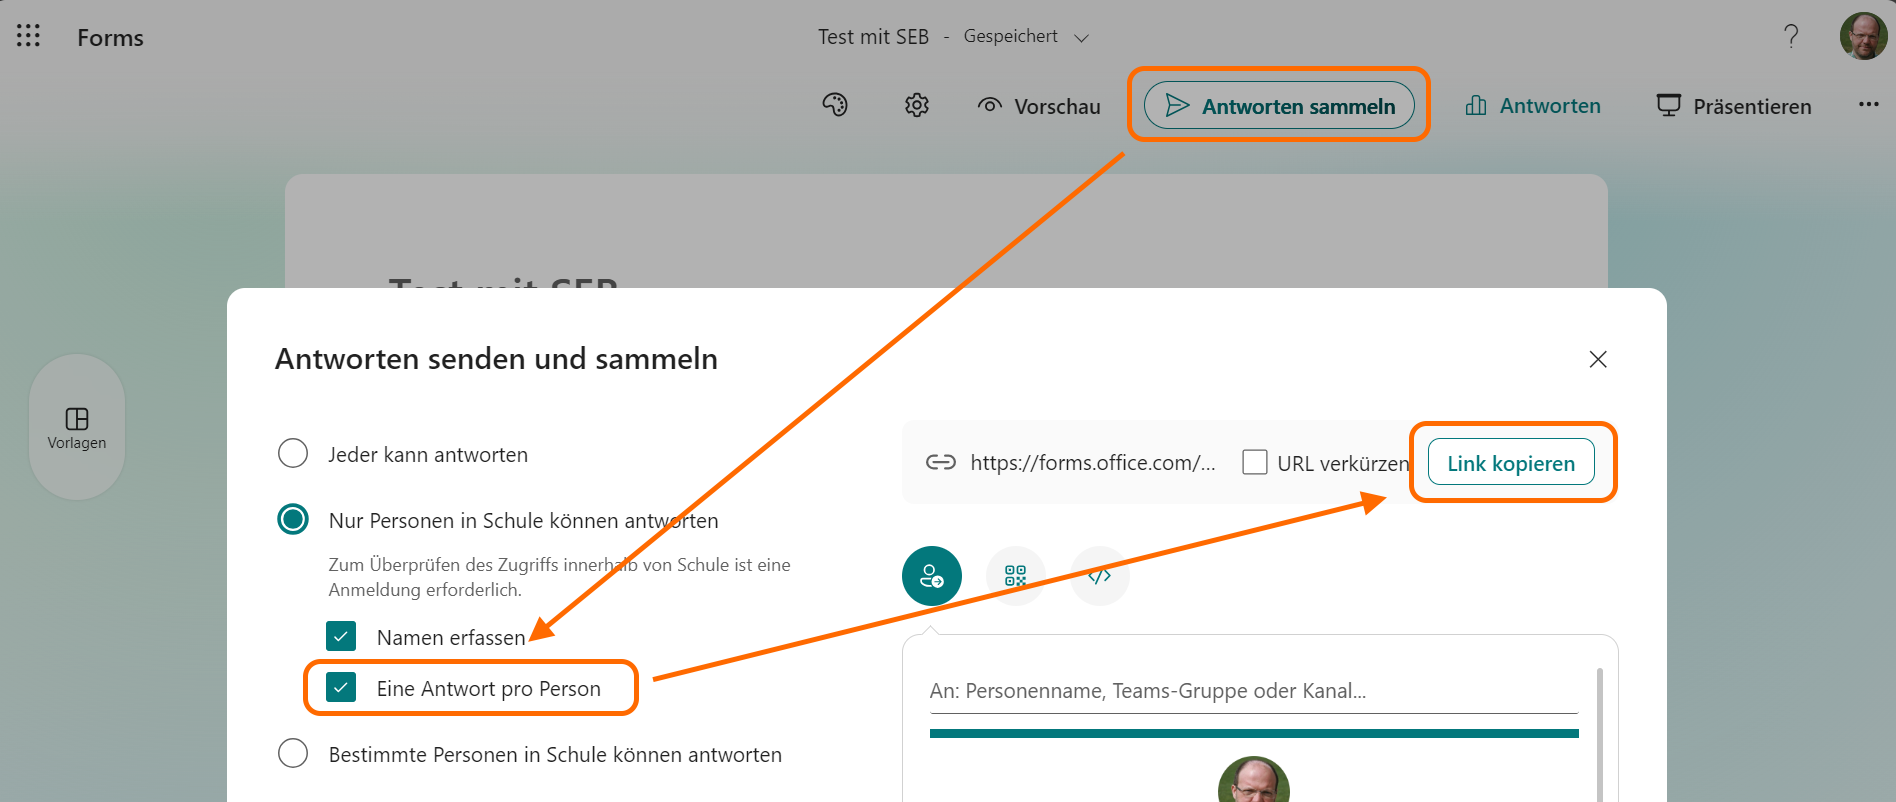Open the Vorlagen templates panel
Screen dimensions: 1896x802
click(77, 428)
